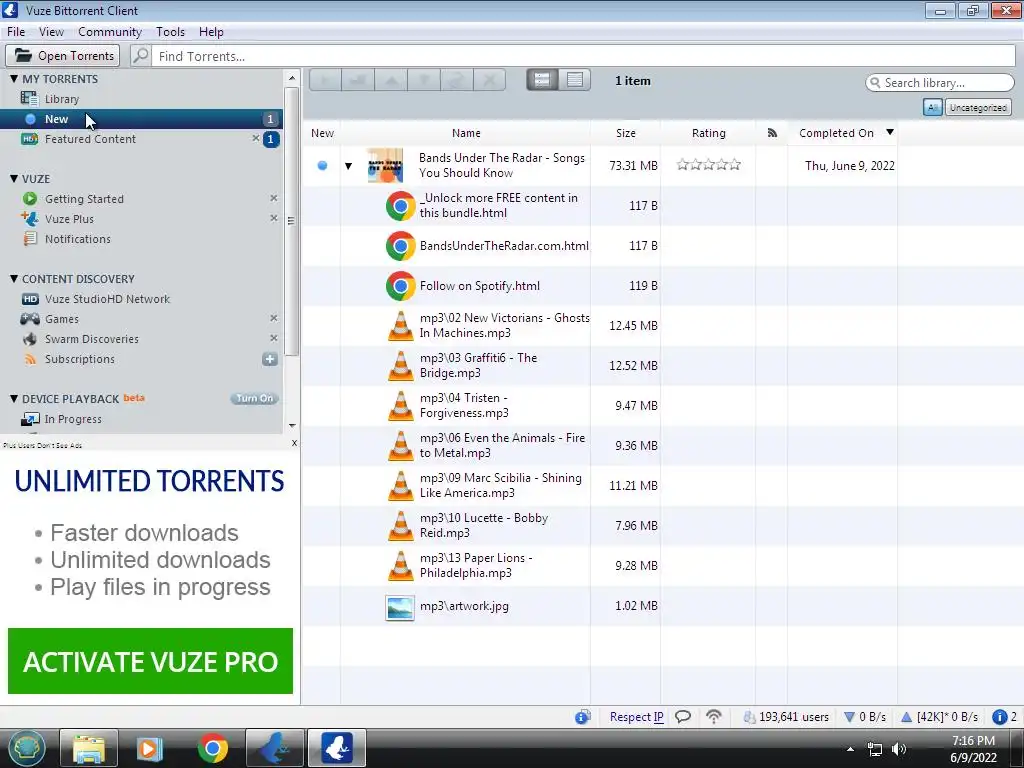
Task: Click Respect IP link in status bar
Action: [x=636, y=716]
